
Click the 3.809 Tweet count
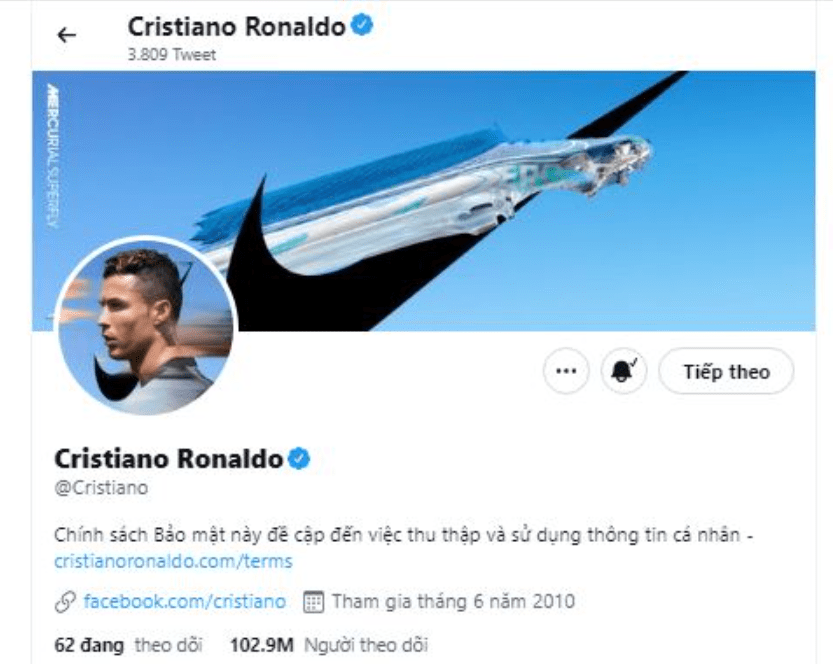171,55
